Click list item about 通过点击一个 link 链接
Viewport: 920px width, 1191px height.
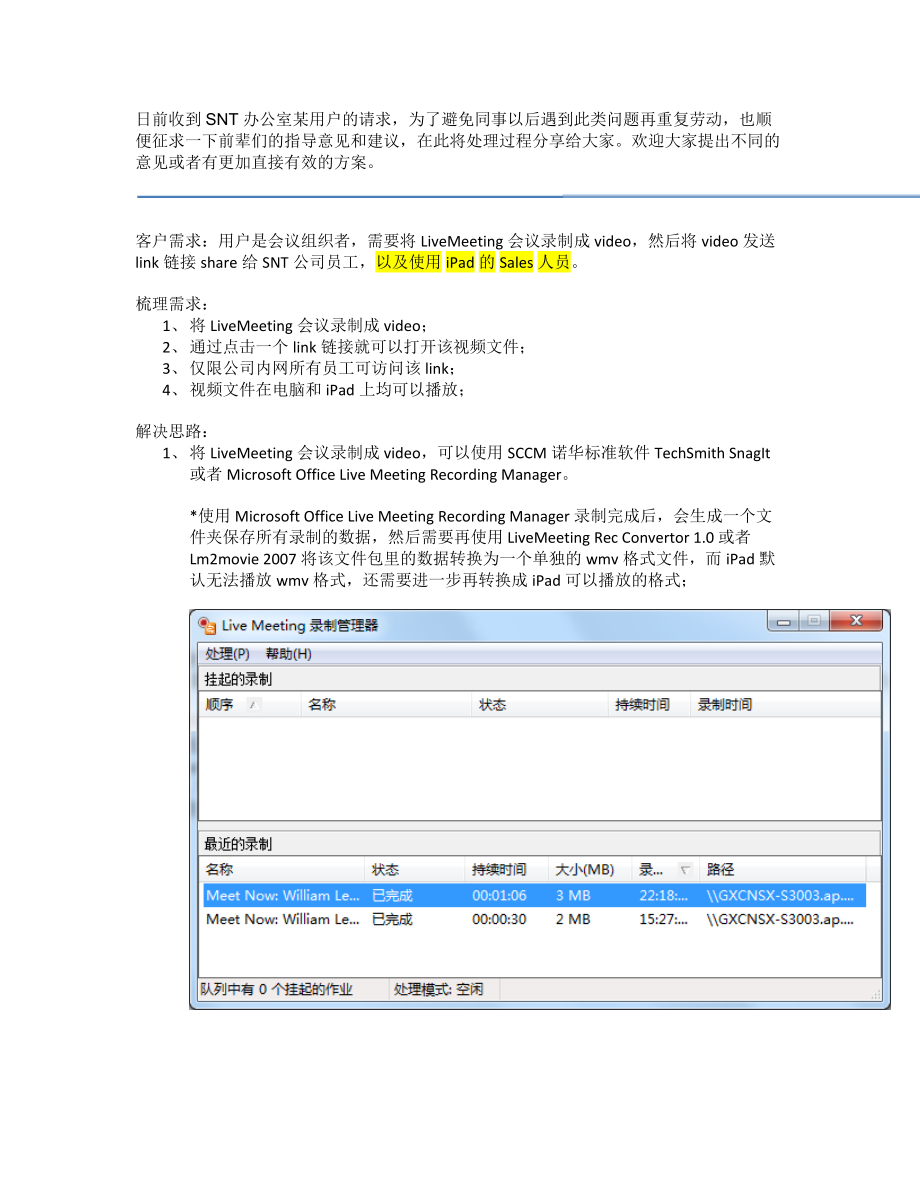point(357,347)
